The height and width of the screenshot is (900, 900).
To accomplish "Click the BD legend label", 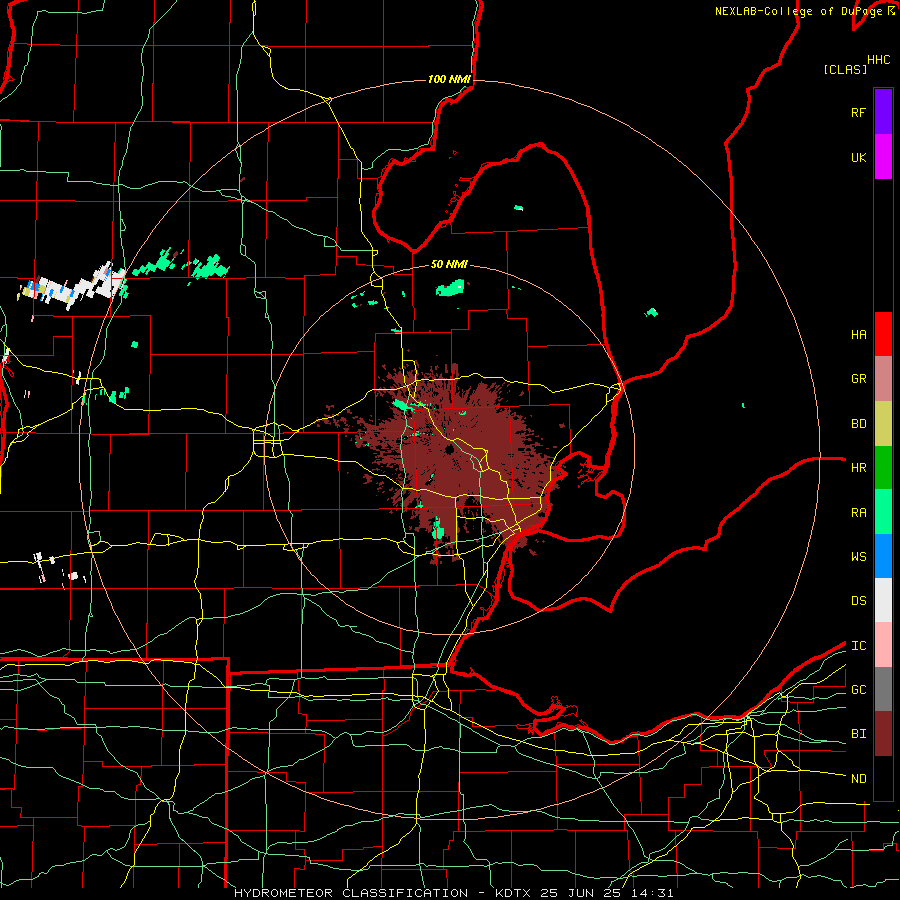I will pyautogui.click(x=858, y=424).
